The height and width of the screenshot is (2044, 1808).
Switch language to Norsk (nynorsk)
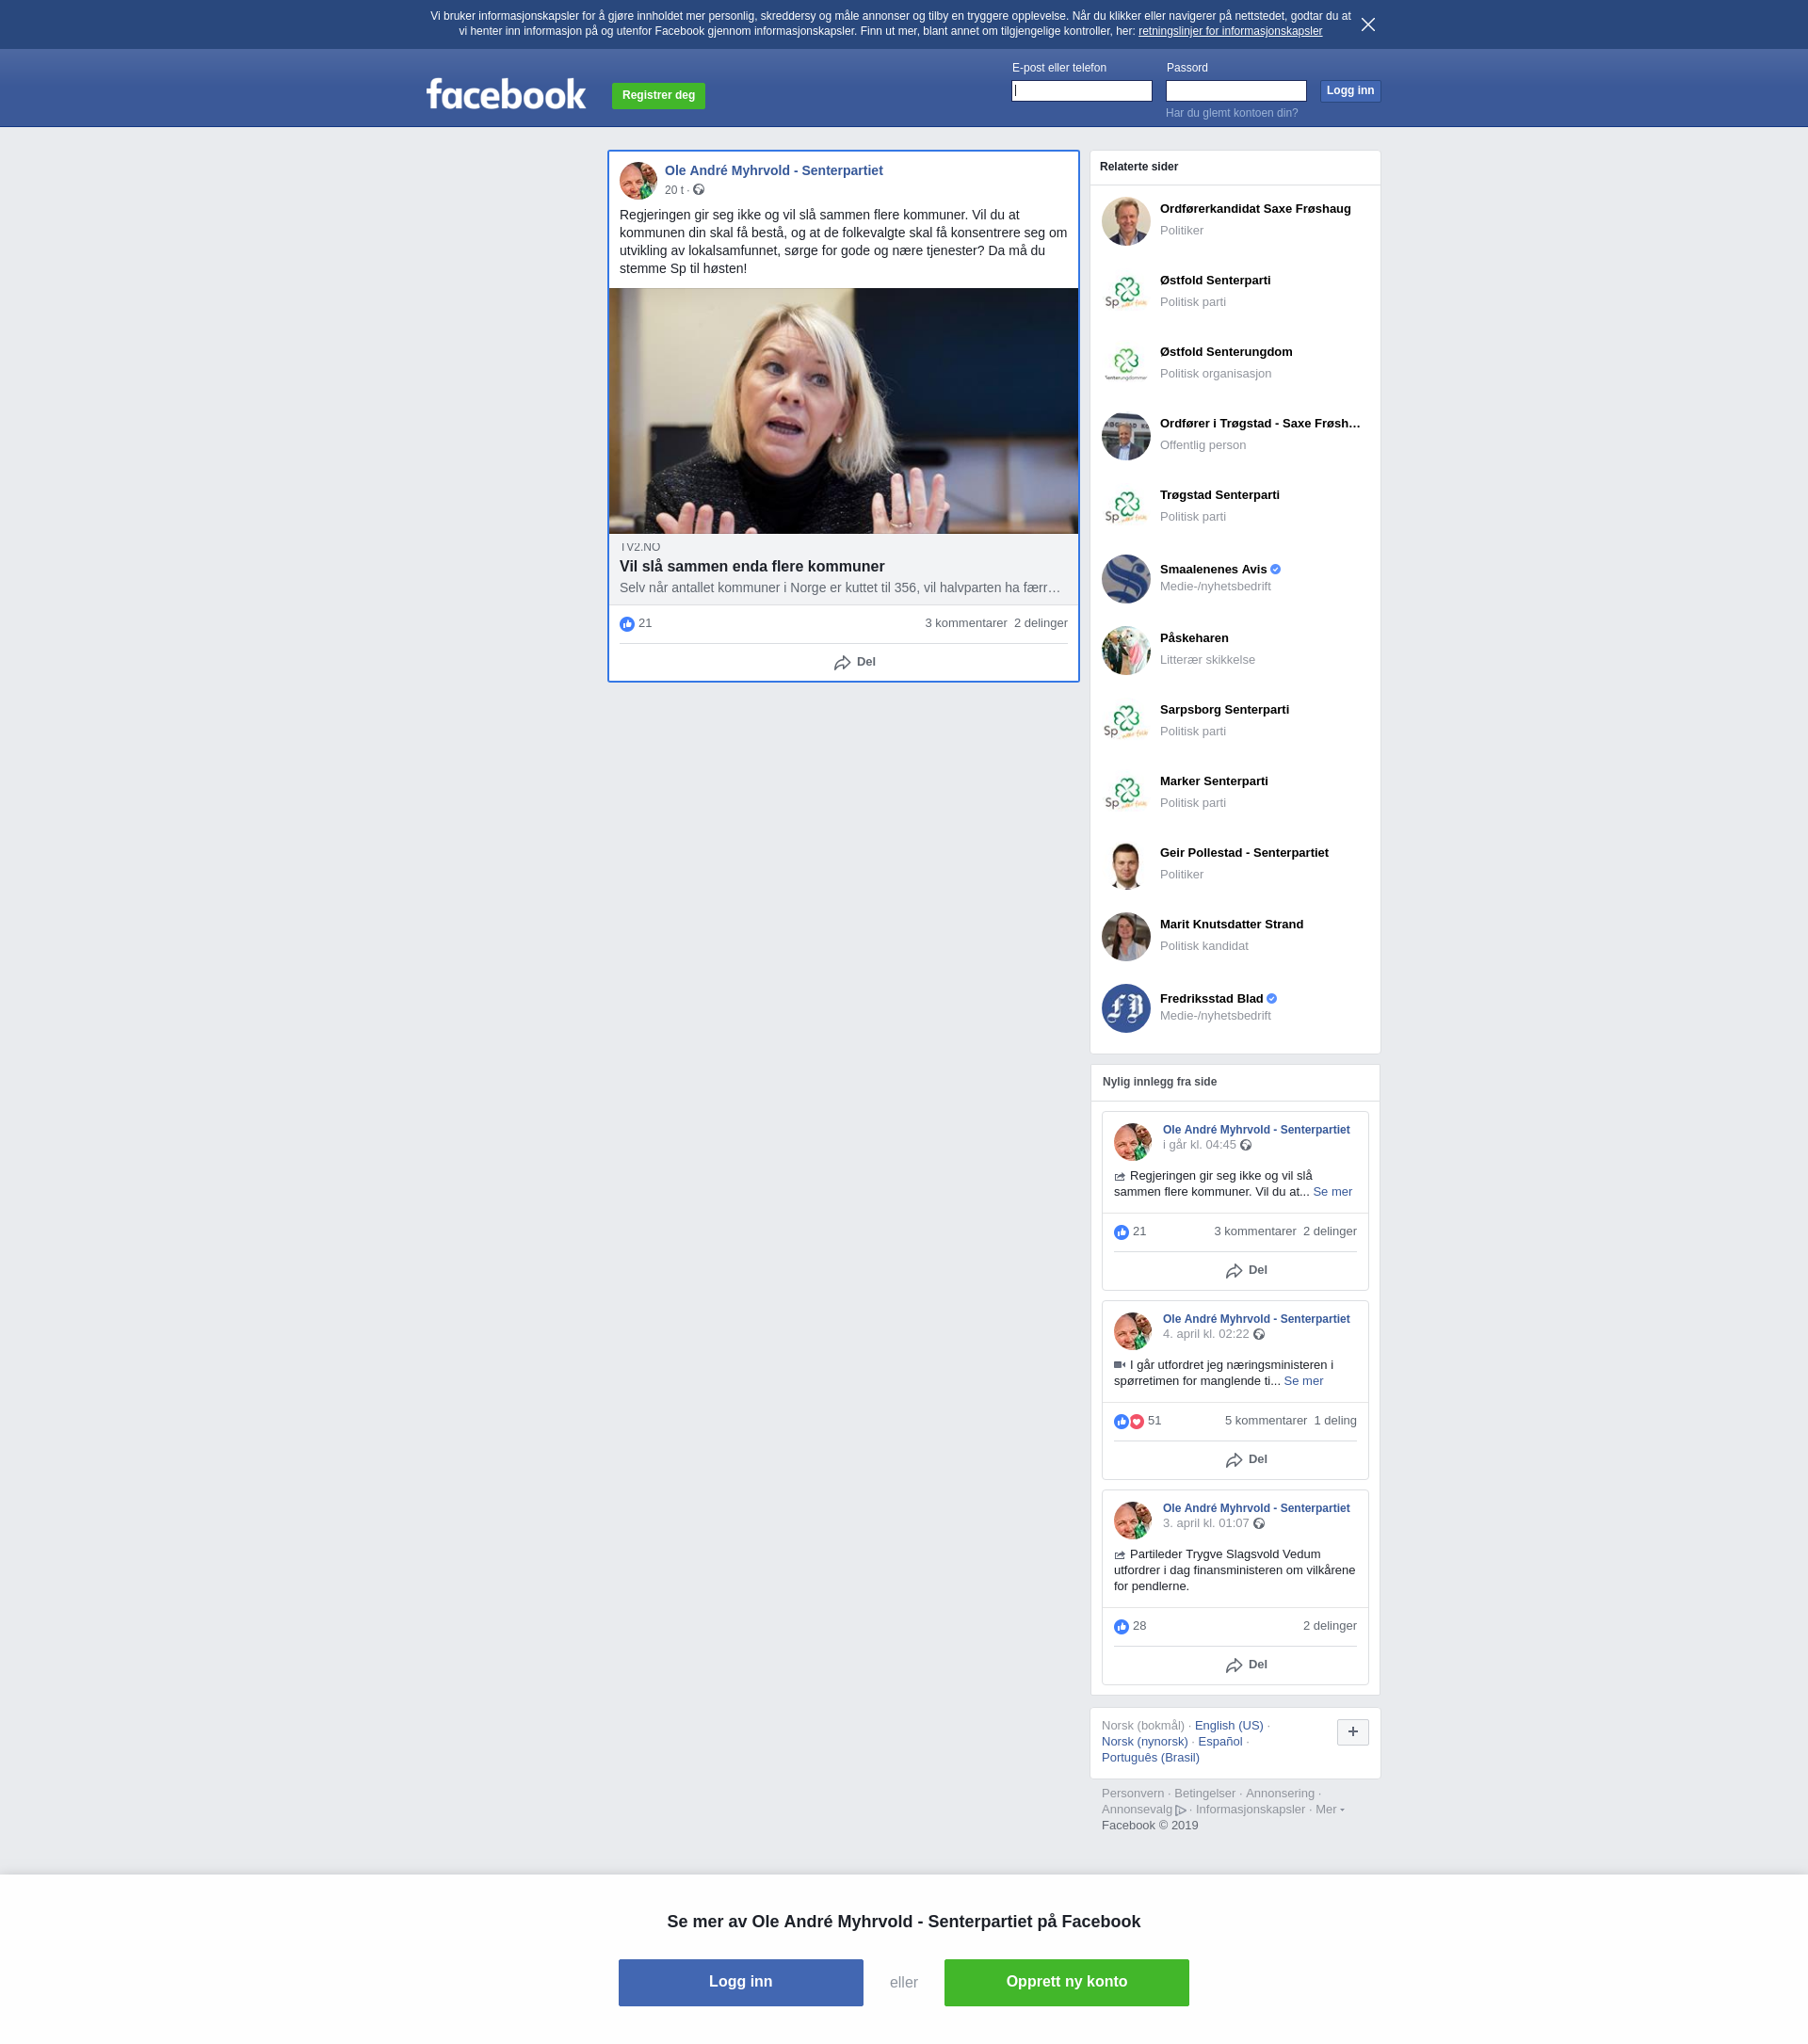(1144, 1741)
